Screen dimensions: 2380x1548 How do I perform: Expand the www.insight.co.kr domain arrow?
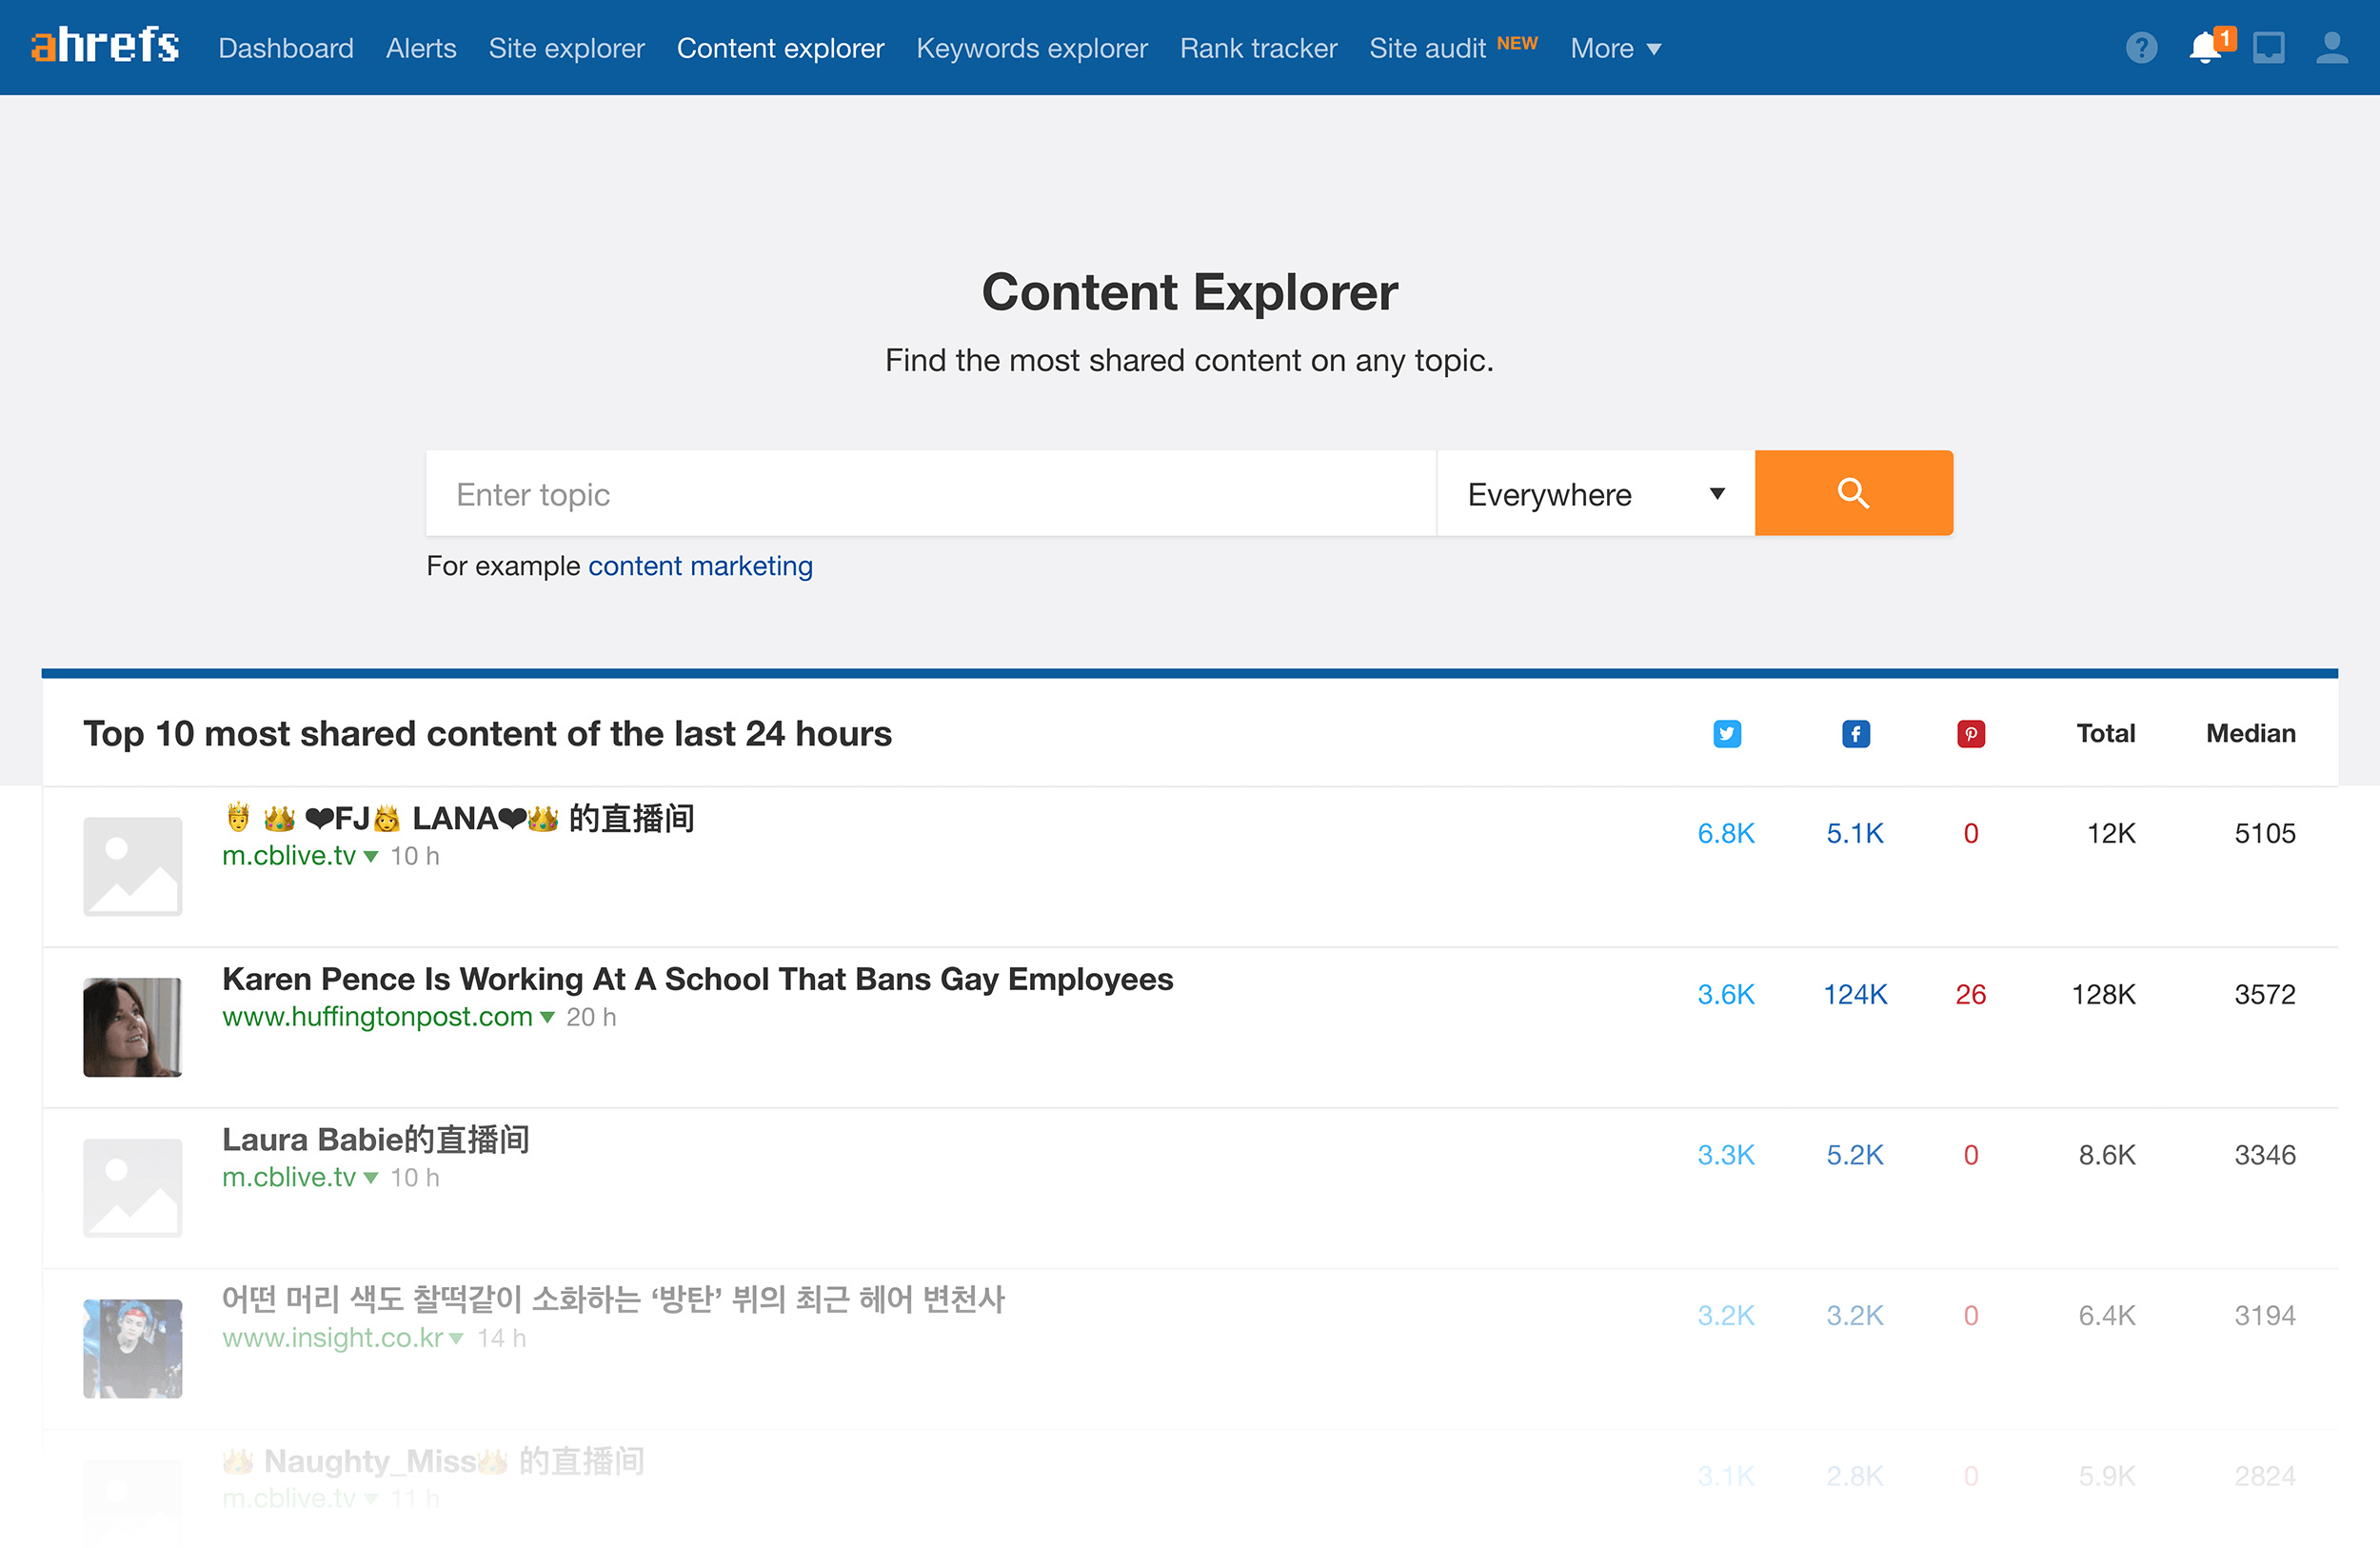pos(457,1339)
